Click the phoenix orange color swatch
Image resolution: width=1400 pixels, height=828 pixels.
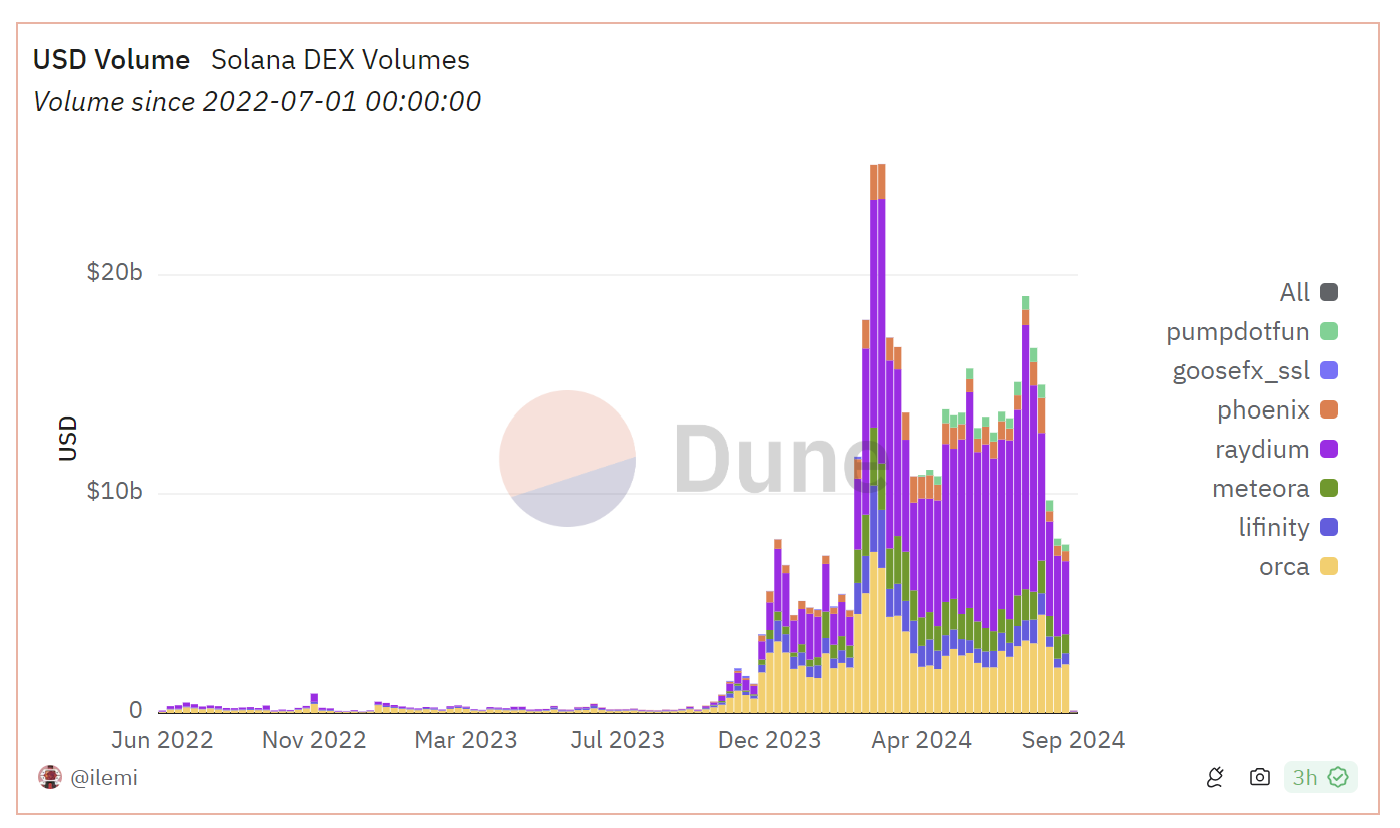pyautogui.click(x=1329, y=410)
